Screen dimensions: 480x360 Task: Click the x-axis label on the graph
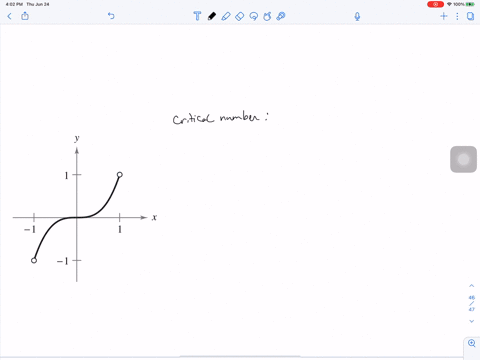pos(154,217)
